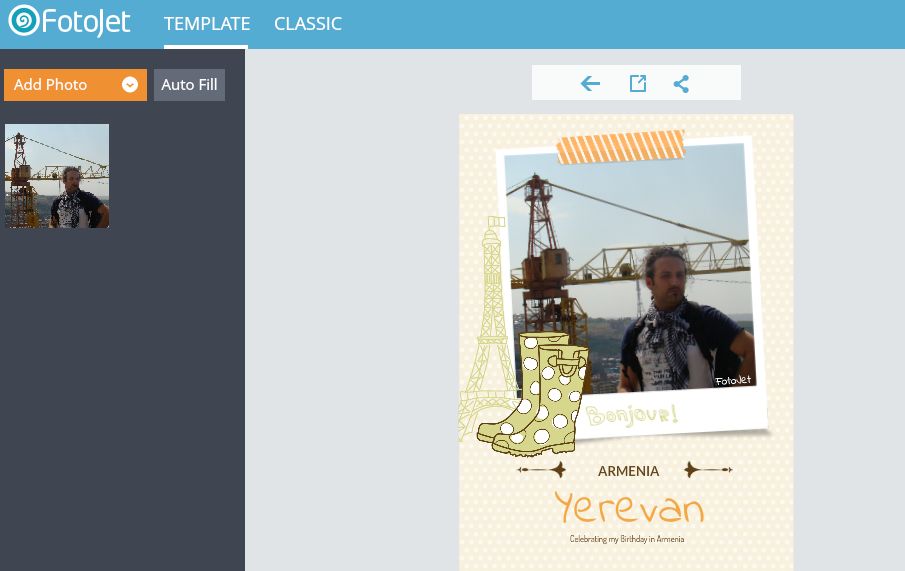Click the Bonjour! caption on the frame
905x571 pixels.
(631, 415)
